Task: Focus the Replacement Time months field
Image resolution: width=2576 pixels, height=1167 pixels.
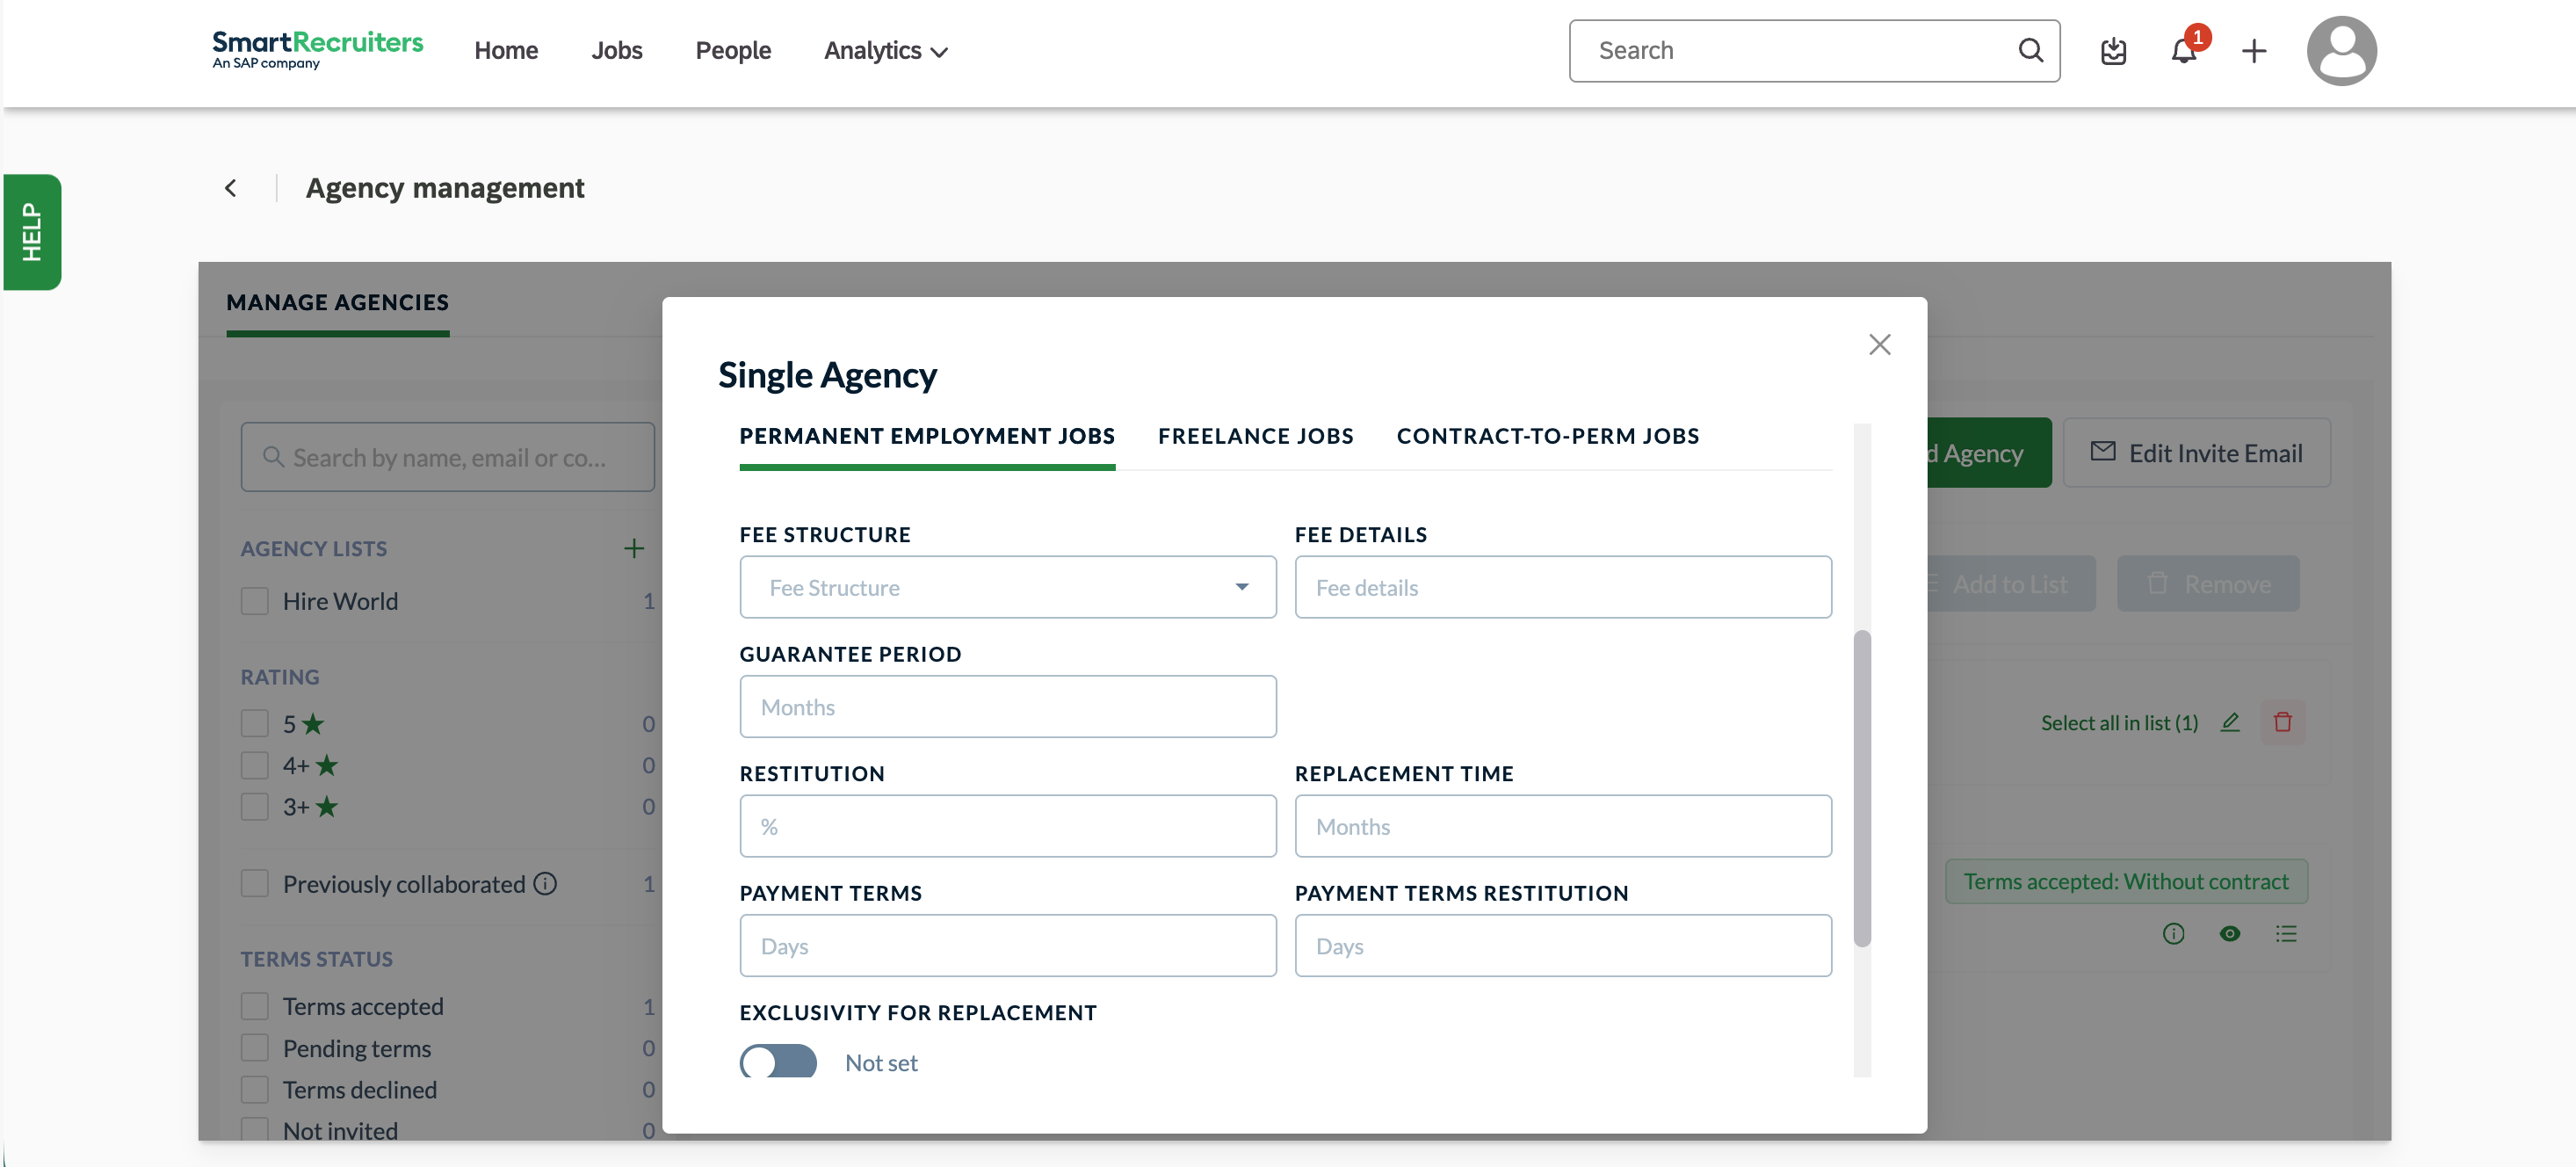Action: [1562, 826]
